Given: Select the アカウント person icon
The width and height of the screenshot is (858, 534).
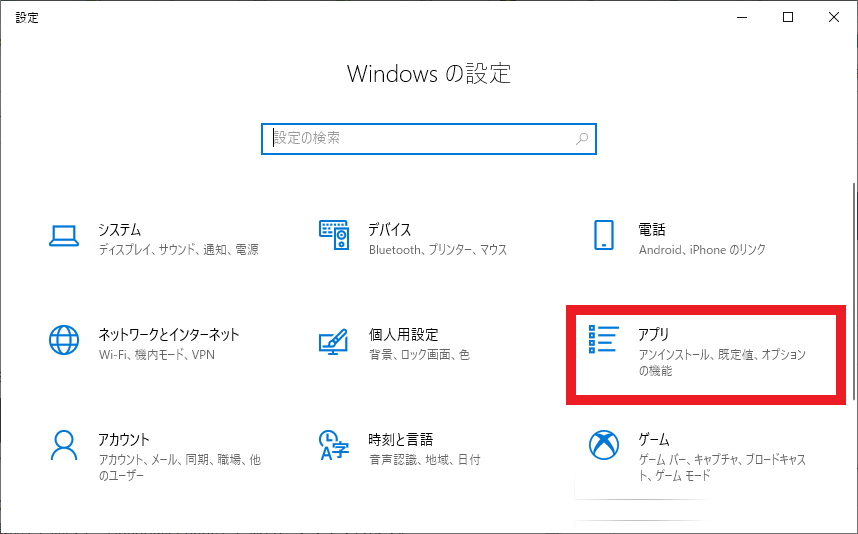Looking at the screenshot, I should (64, 445).
